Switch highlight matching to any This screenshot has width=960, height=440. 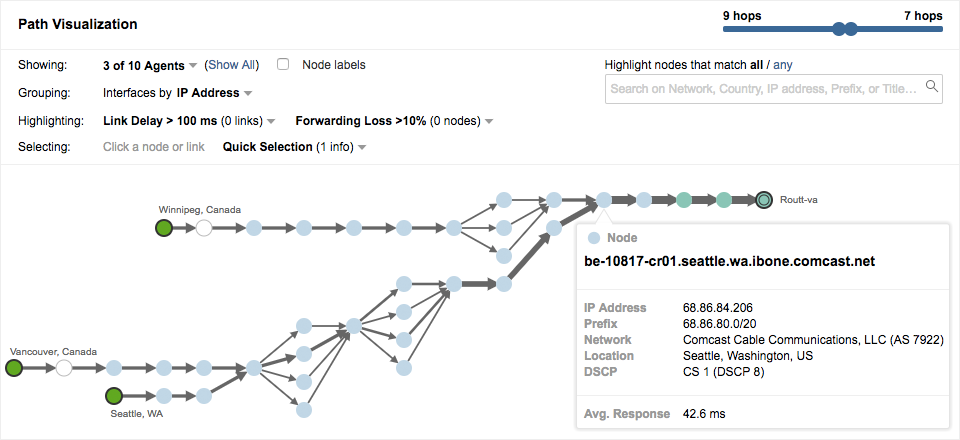[783, 65]
